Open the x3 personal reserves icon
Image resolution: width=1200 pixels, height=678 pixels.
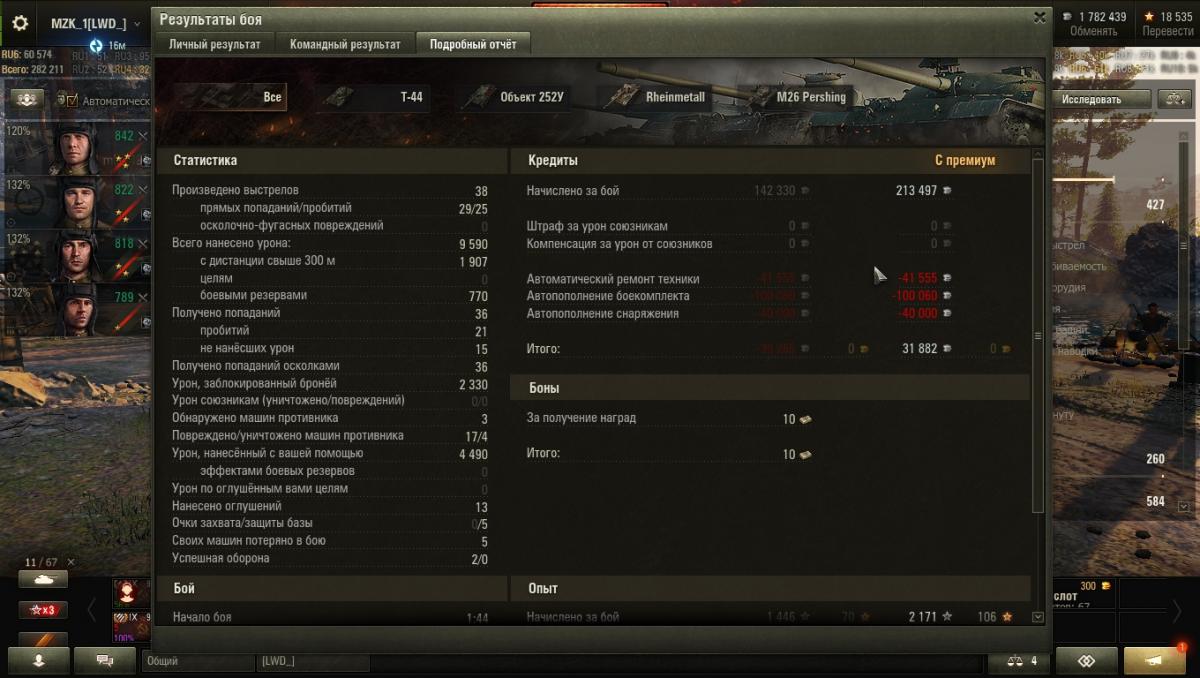point(43,609)
